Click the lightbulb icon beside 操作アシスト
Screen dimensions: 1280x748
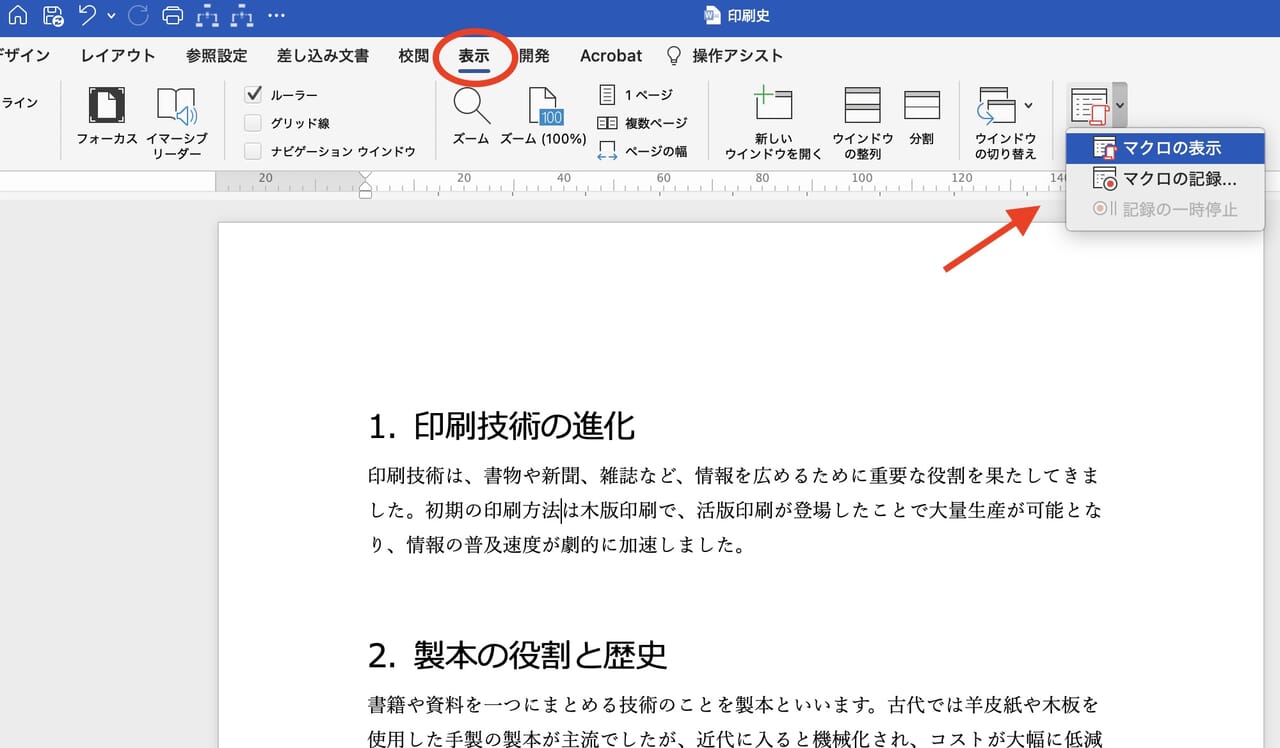point(674,55)
